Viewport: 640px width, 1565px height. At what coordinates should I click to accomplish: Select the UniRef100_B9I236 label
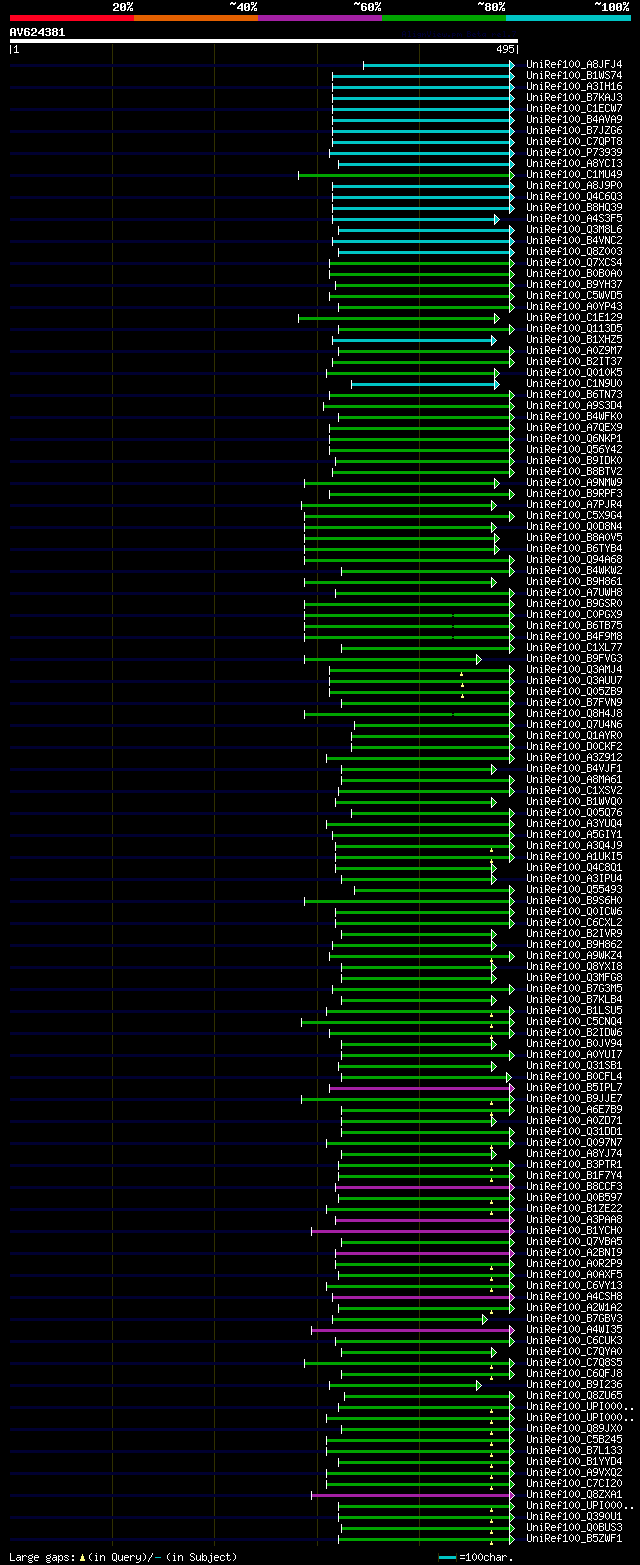(x=574, y=1384)
